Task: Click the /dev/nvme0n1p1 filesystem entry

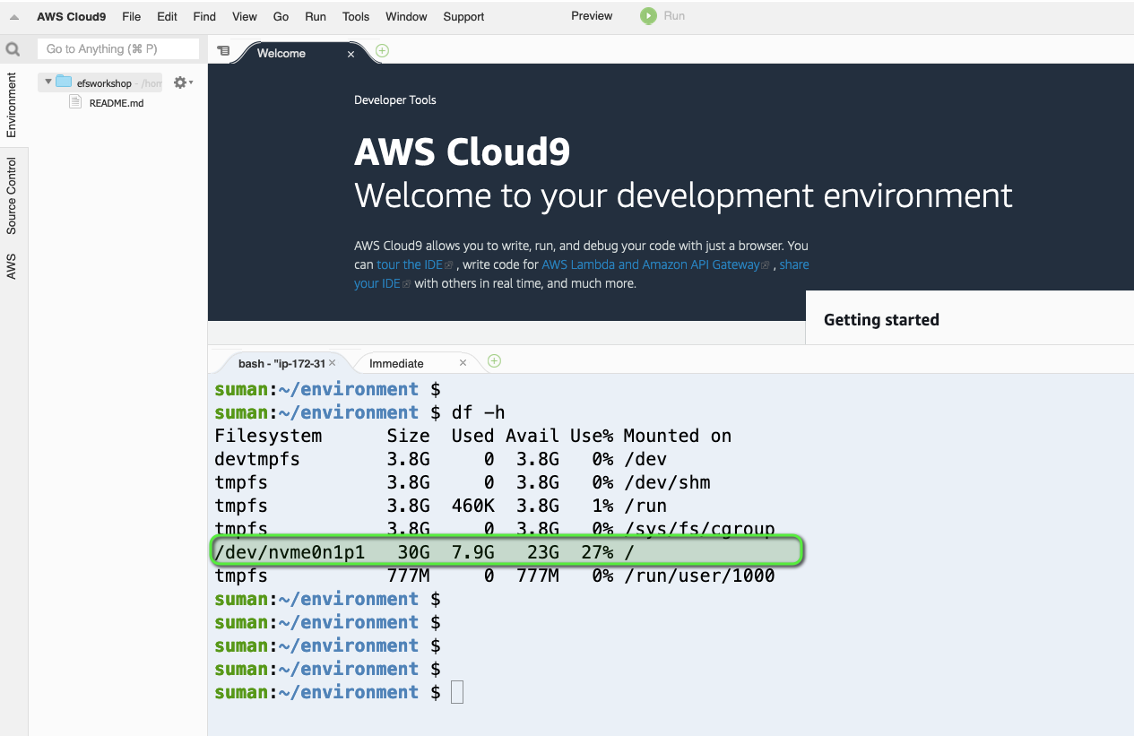Action: 290,552
